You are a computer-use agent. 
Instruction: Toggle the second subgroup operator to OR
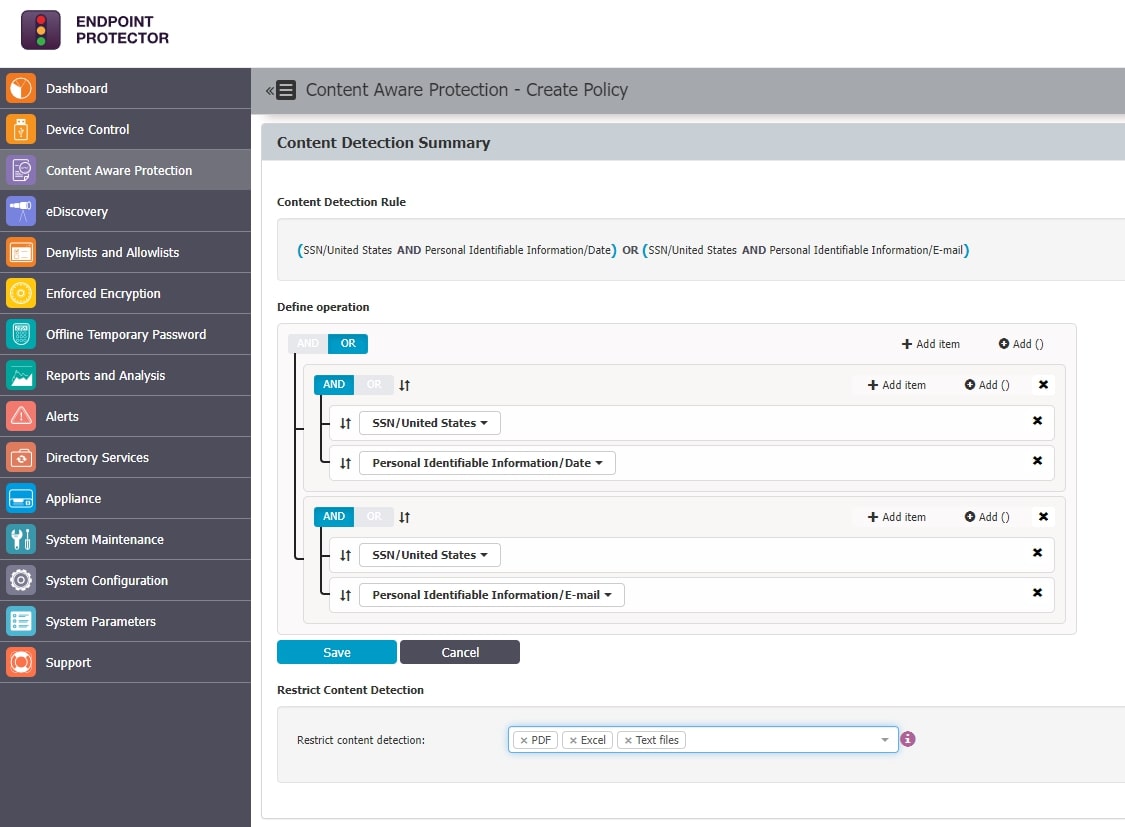[x=374, y=516]
